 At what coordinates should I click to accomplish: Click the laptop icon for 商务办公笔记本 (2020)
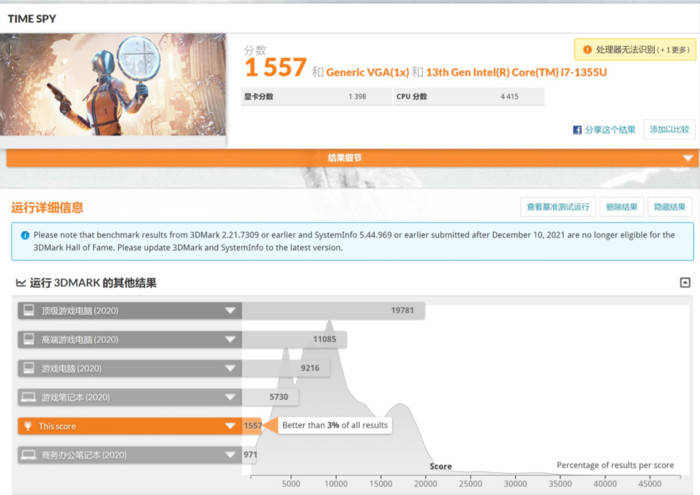(29, 455)
